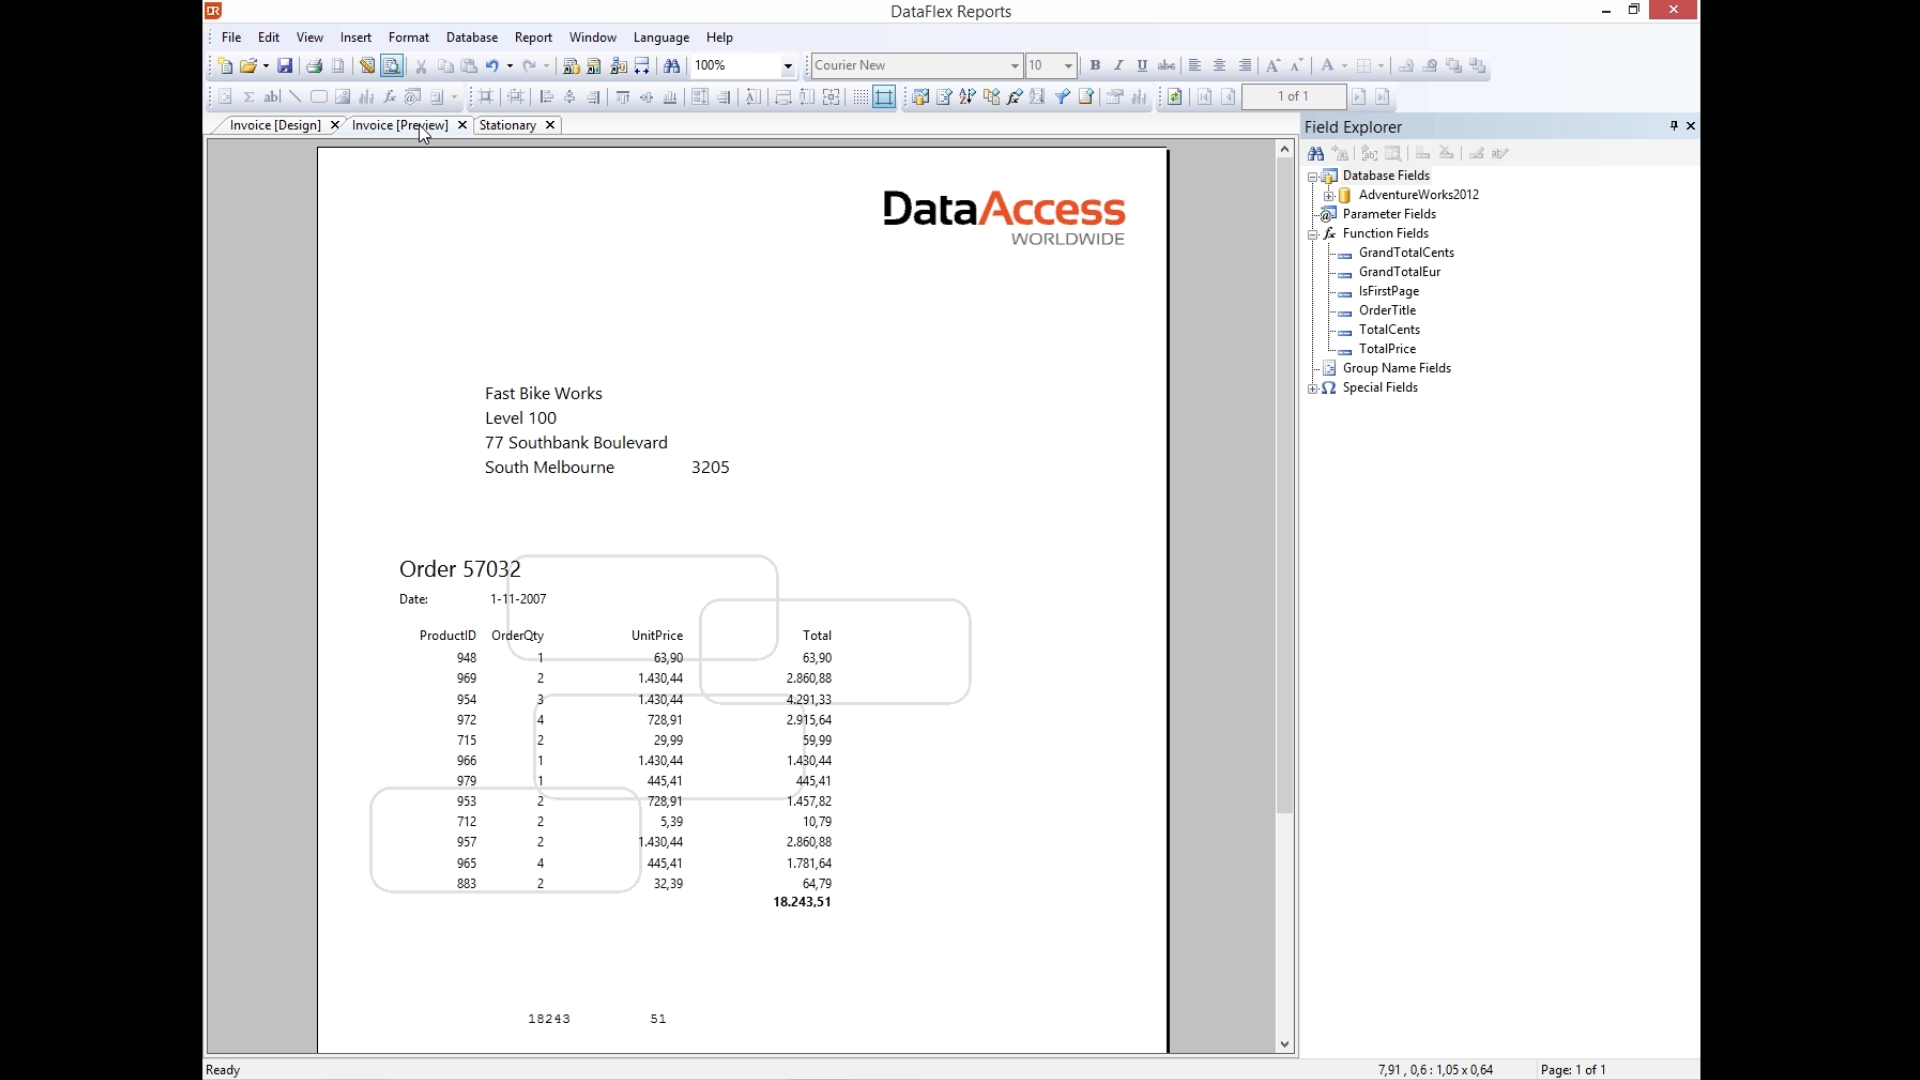Select the GrandTotalEur function field
The image size is (1920, 1080).
[x=1399, y=272]
